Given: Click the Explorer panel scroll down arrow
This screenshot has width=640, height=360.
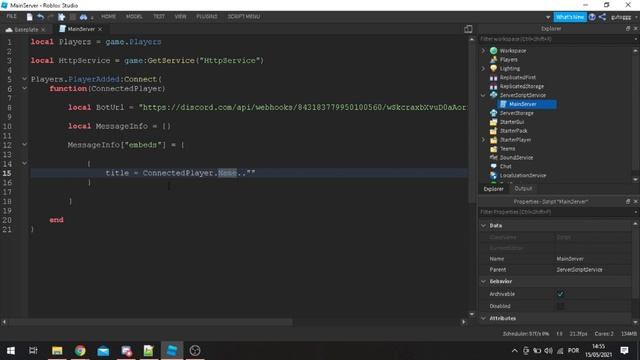Looking at the screenshot, I should (635, 179).
